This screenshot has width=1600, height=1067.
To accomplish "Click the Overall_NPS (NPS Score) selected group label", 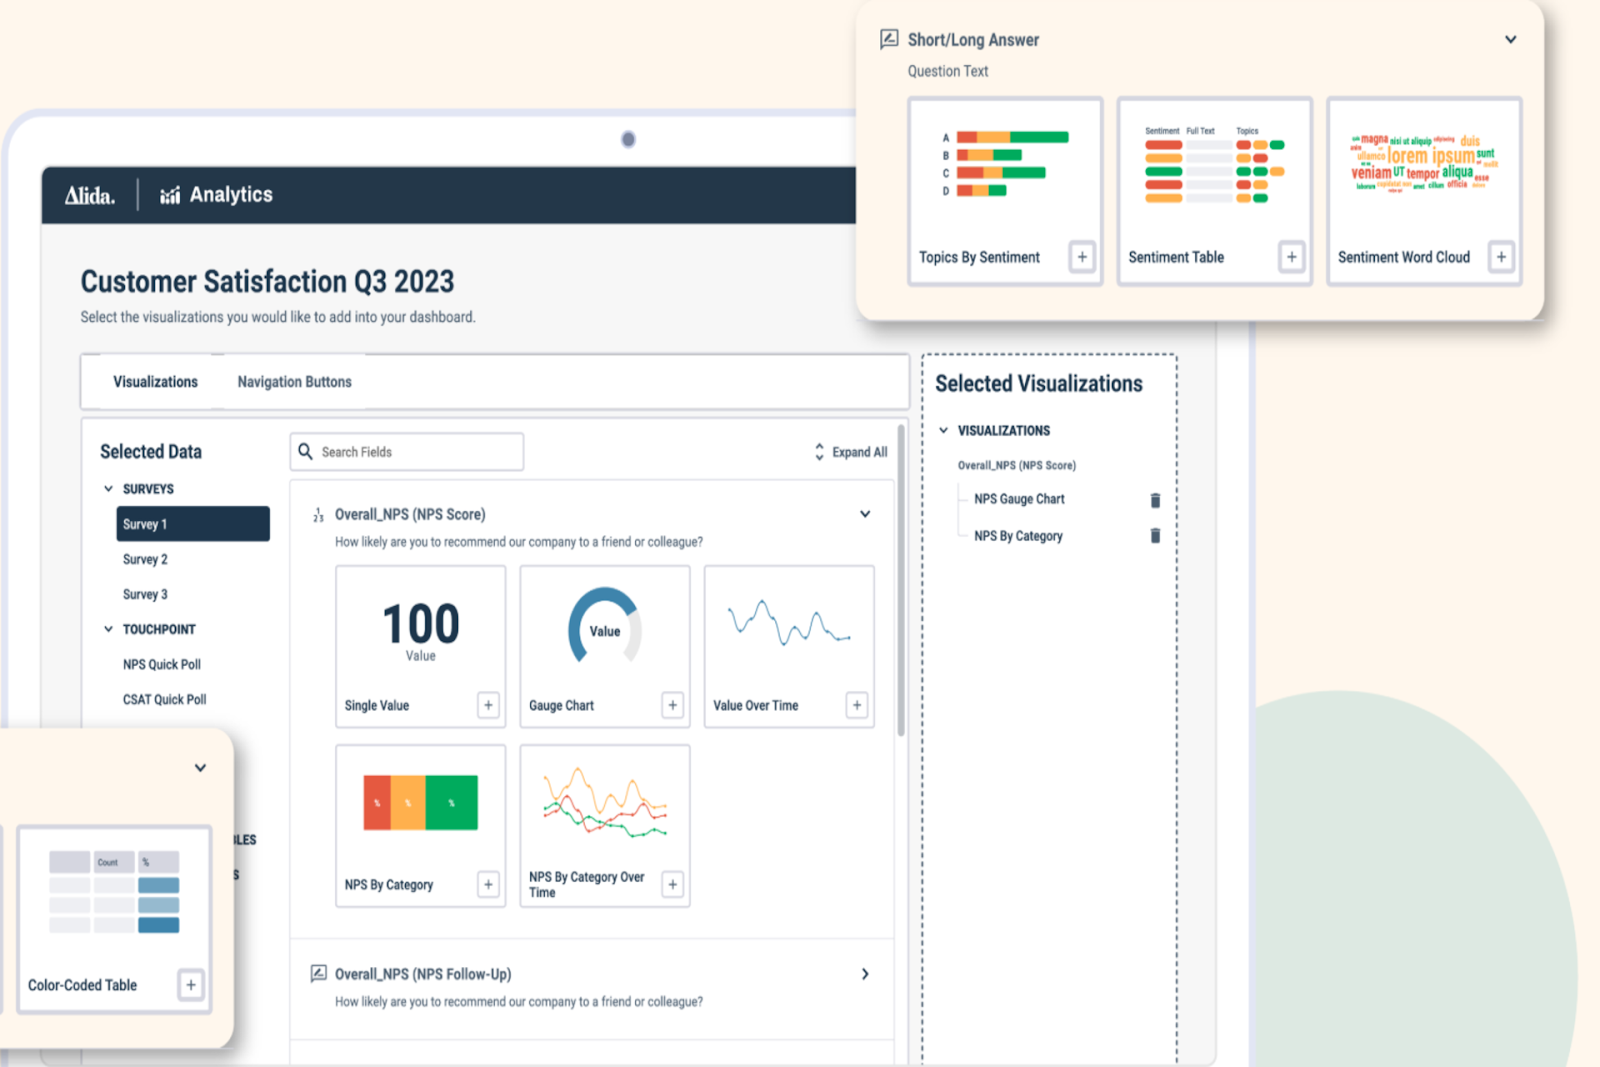I will pos(1017,465).
